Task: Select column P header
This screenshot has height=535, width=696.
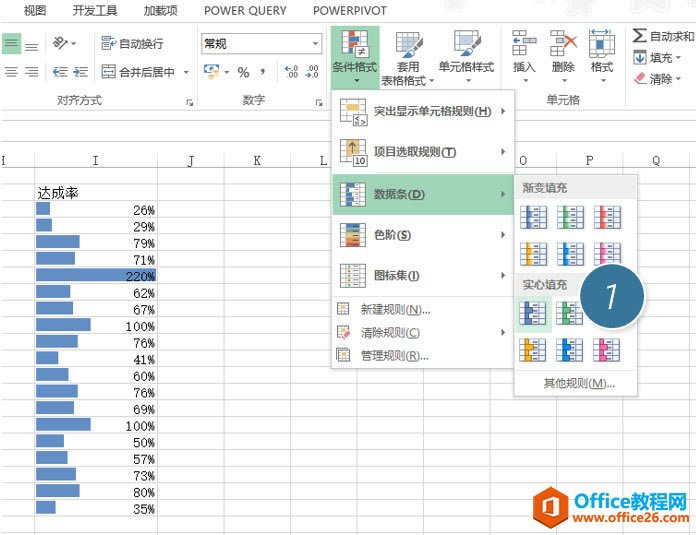Action: [x=589, y=160]
